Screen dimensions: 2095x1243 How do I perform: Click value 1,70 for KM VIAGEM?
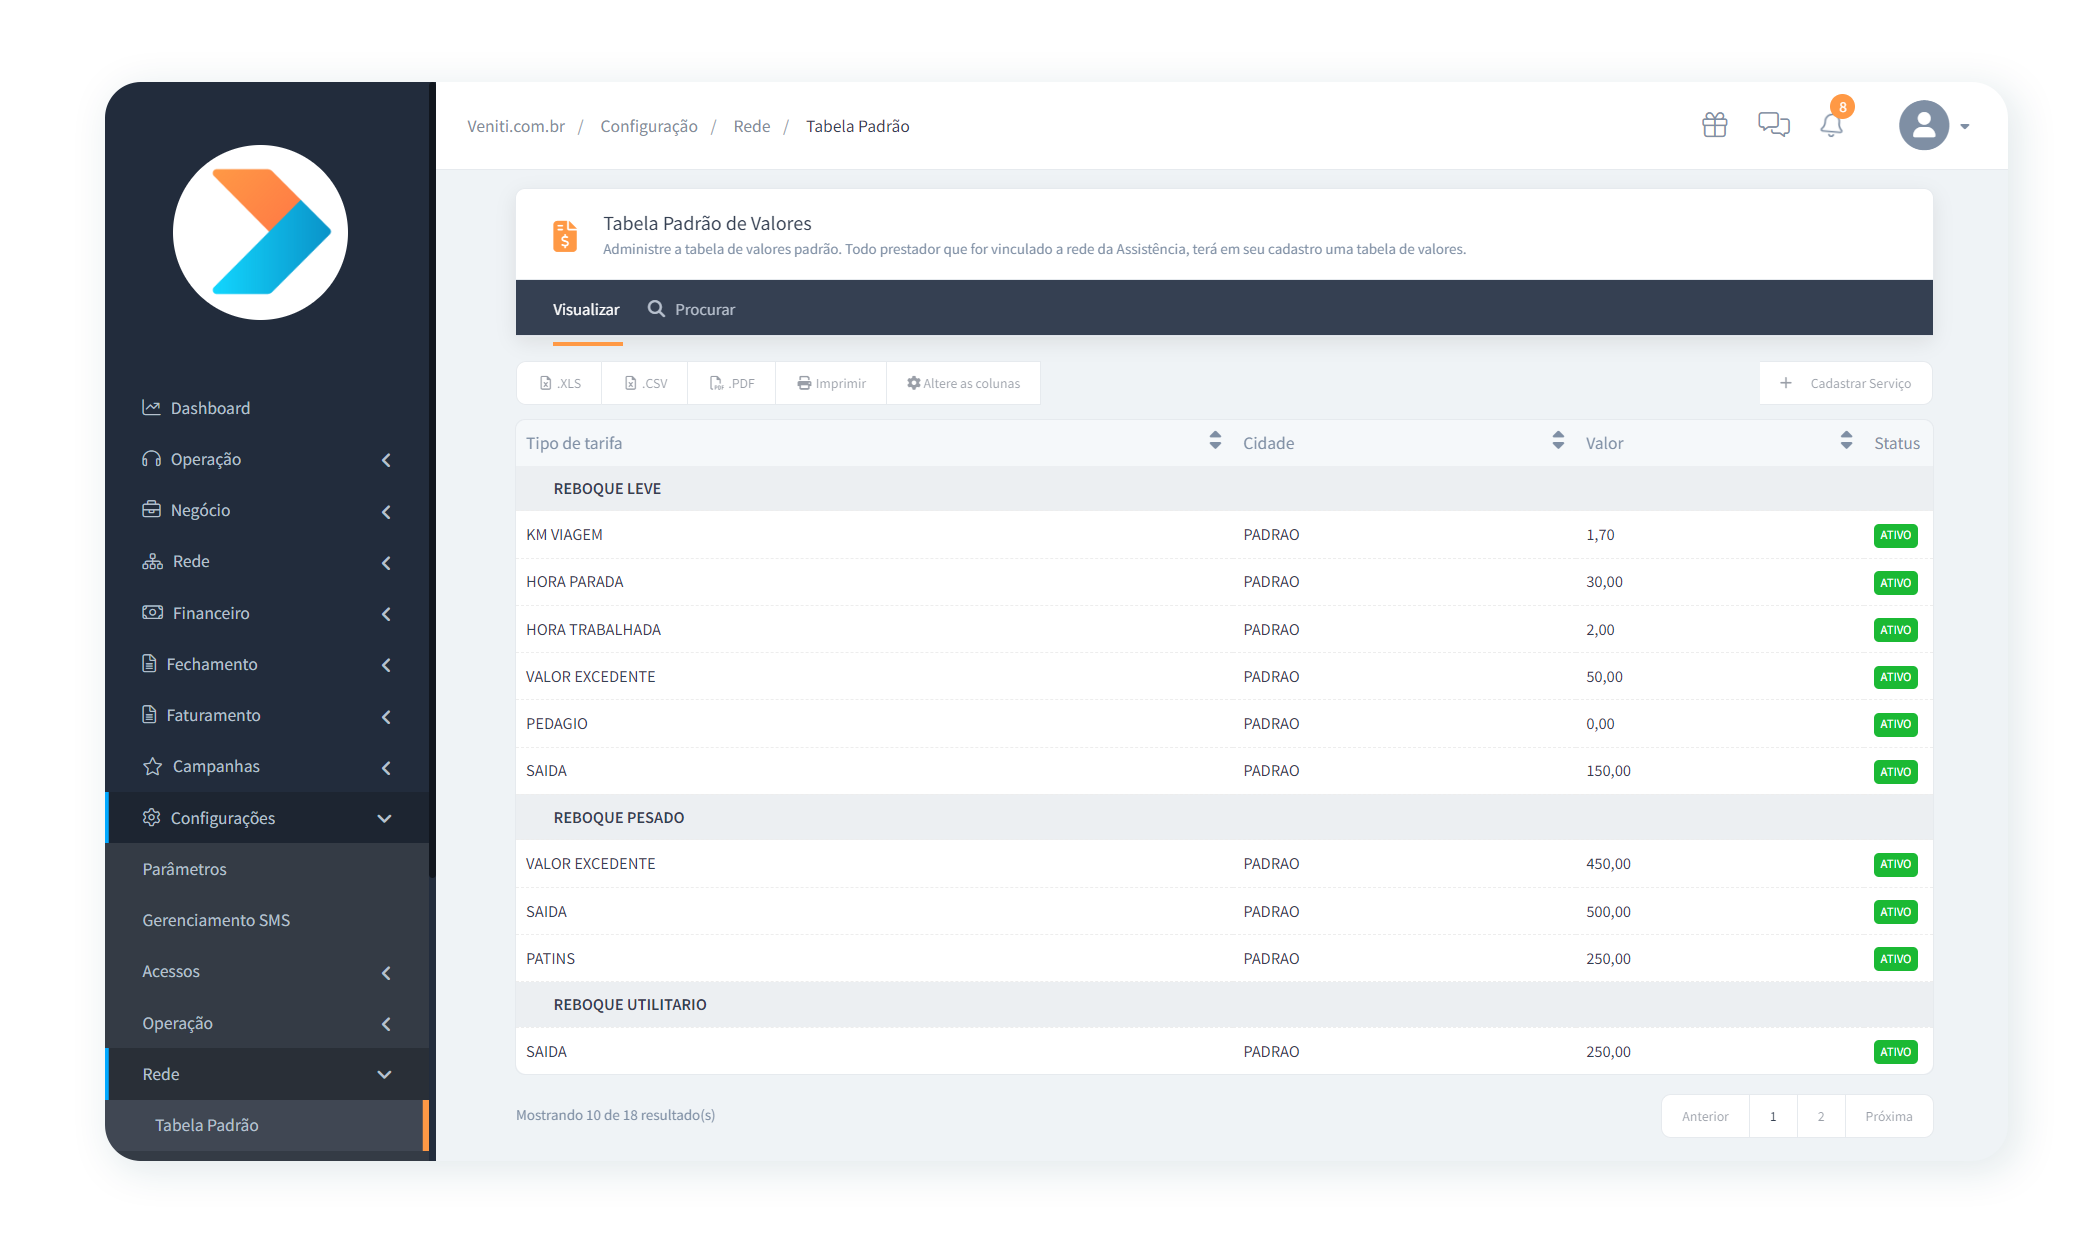point(1600,535)
